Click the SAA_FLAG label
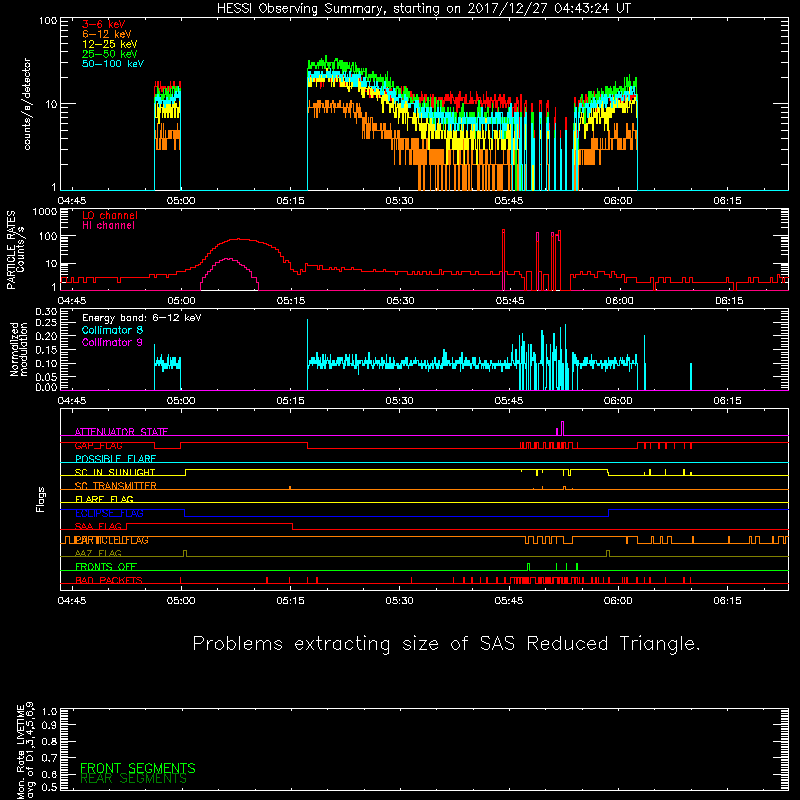This screenshot has height=800, width=800. 98,527
